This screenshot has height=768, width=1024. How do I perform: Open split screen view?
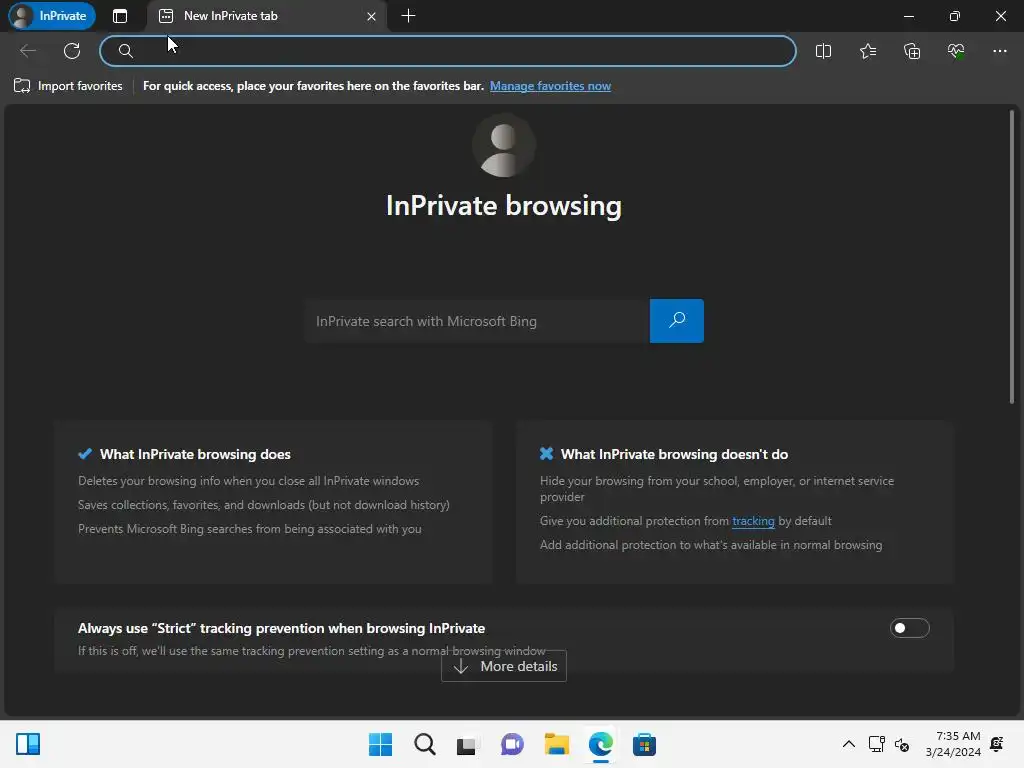[824, 51]
